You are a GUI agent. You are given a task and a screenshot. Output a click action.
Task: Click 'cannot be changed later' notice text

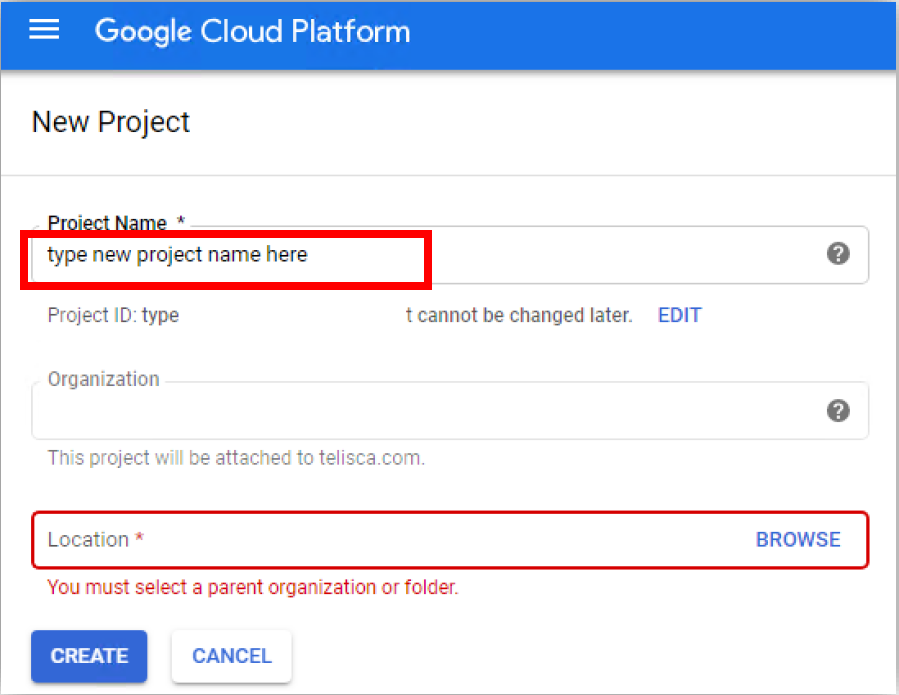tap(520, 315)
